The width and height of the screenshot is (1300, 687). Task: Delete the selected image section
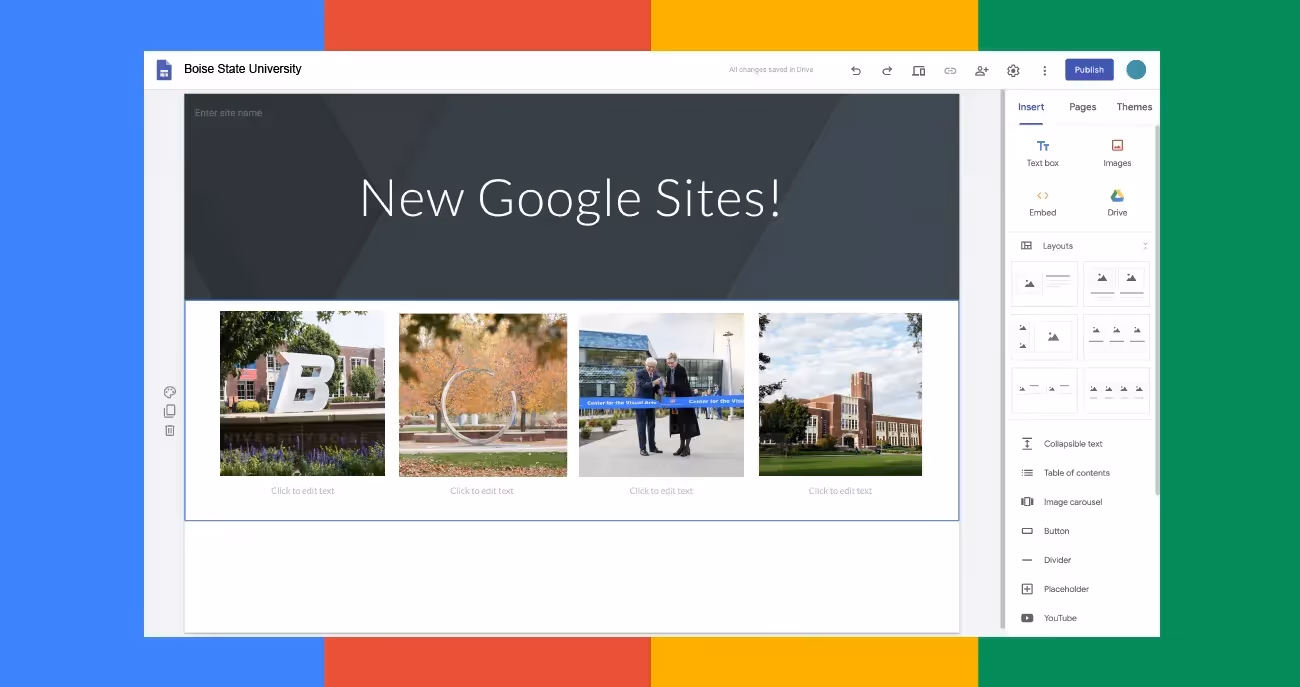coord(169,430)
